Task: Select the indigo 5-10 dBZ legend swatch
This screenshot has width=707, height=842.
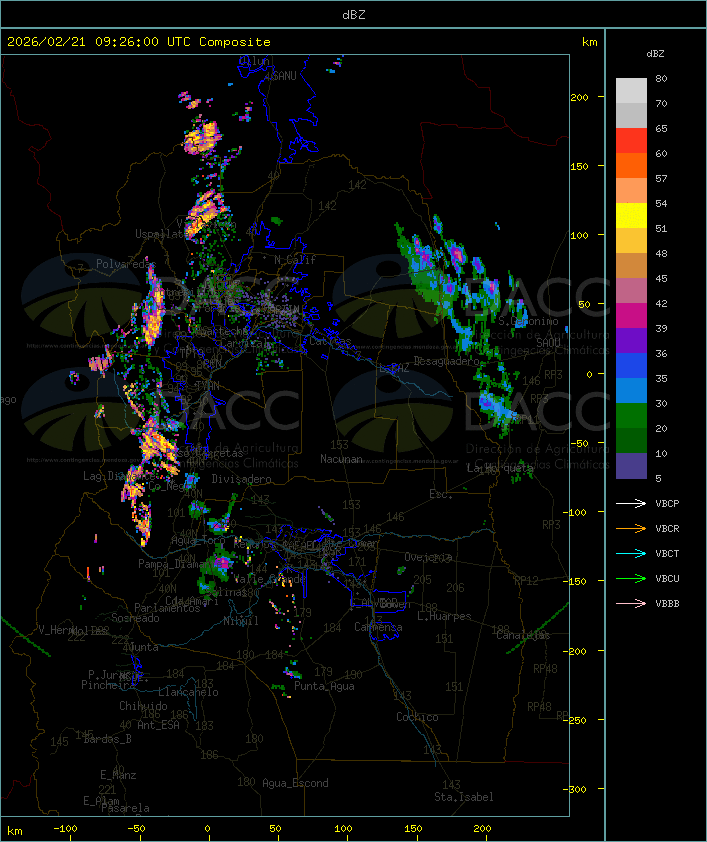Action: pos(631,466)
